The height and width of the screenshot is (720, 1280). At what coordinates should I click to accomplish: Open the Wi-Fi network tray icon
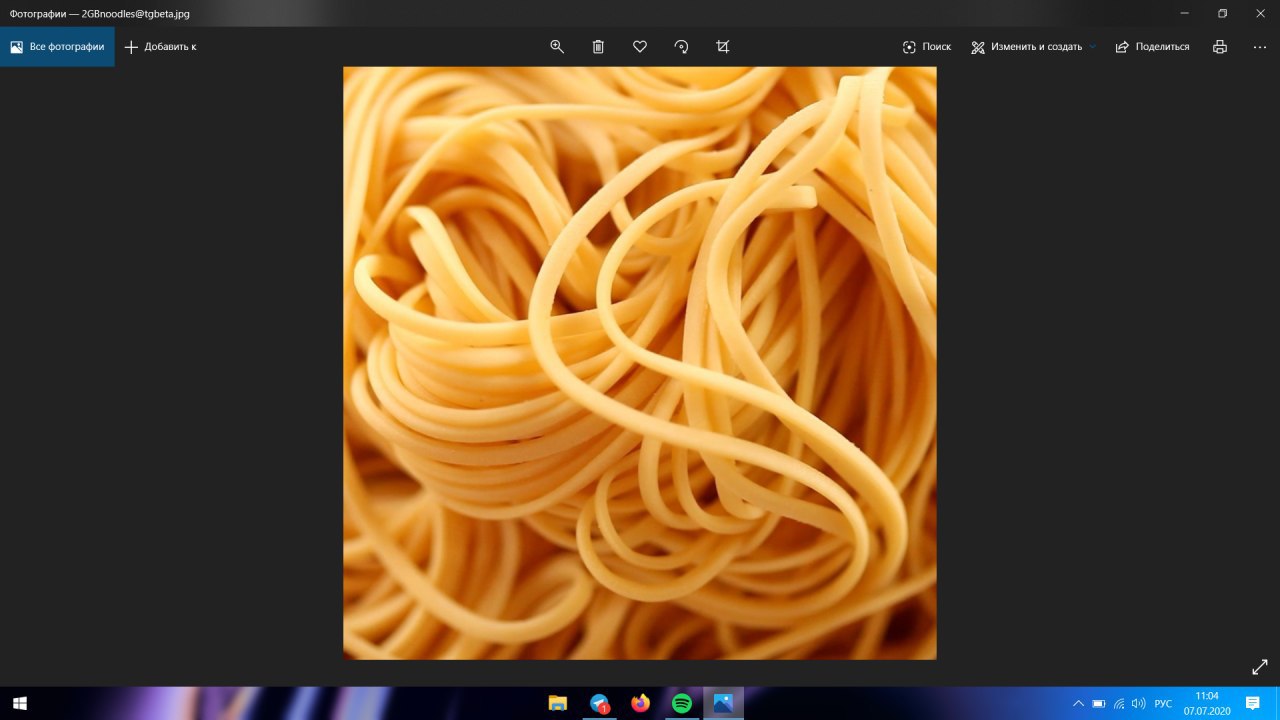click(x=1119, y=704)
